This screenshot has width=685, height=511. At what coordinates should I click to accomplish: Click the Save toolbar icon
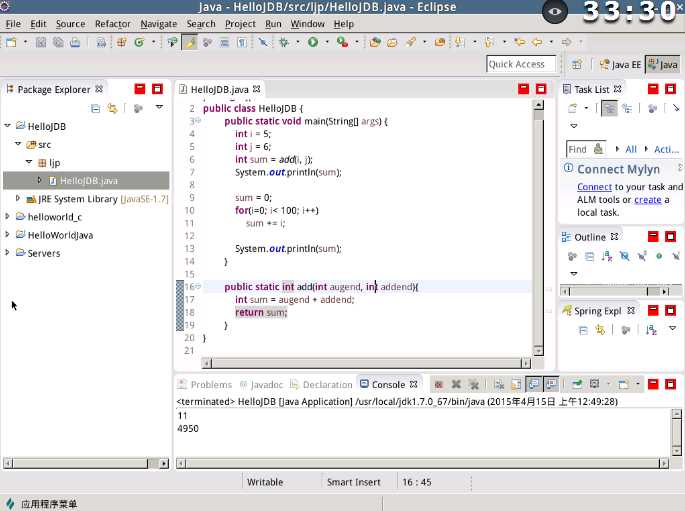coord(41,42)
